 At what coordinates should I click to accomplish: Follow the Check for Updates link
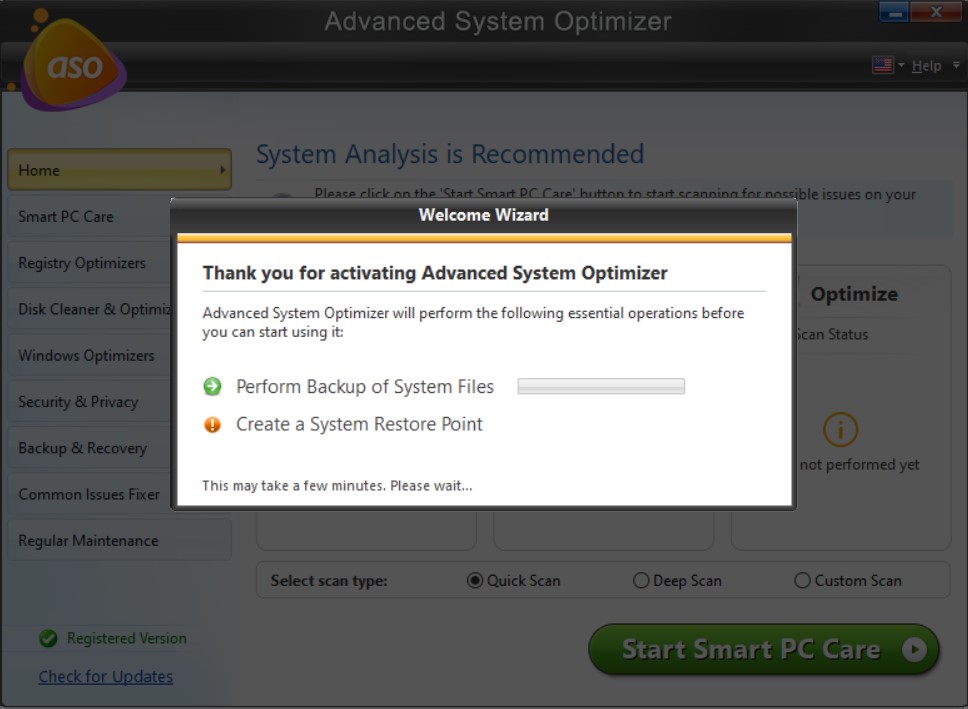[106, 677]
